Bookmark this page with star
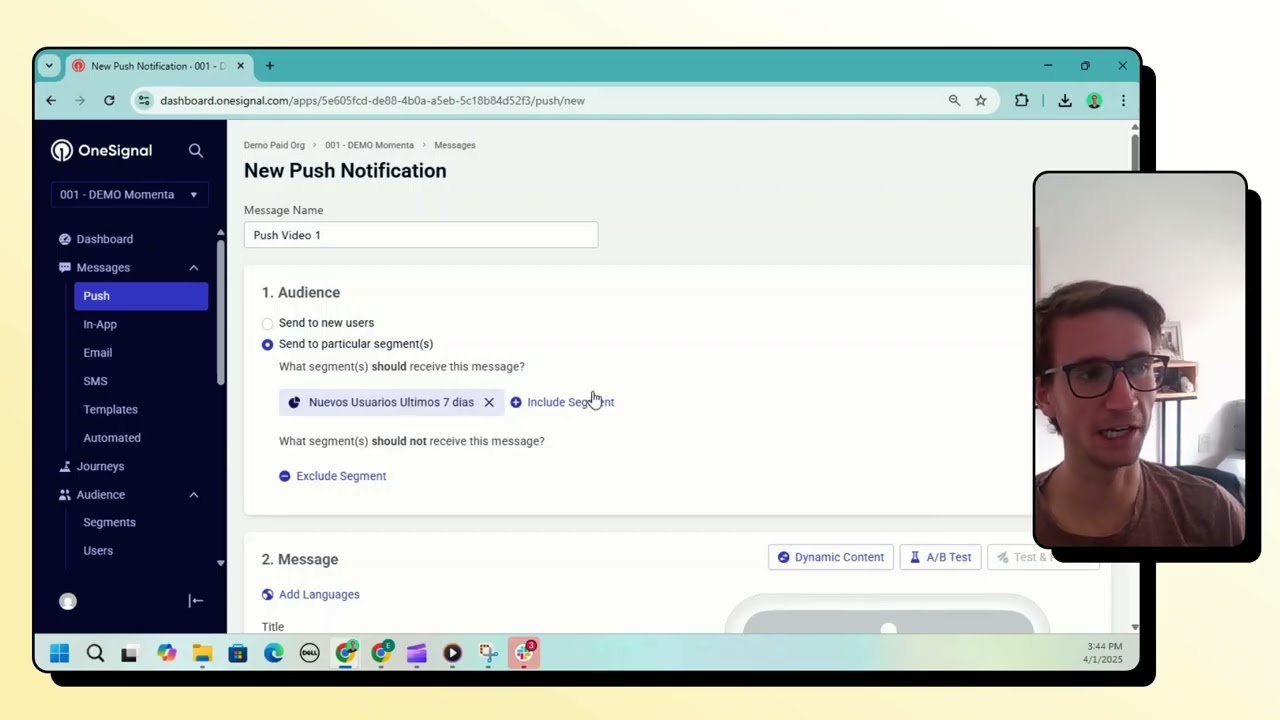 click(981, 100)
